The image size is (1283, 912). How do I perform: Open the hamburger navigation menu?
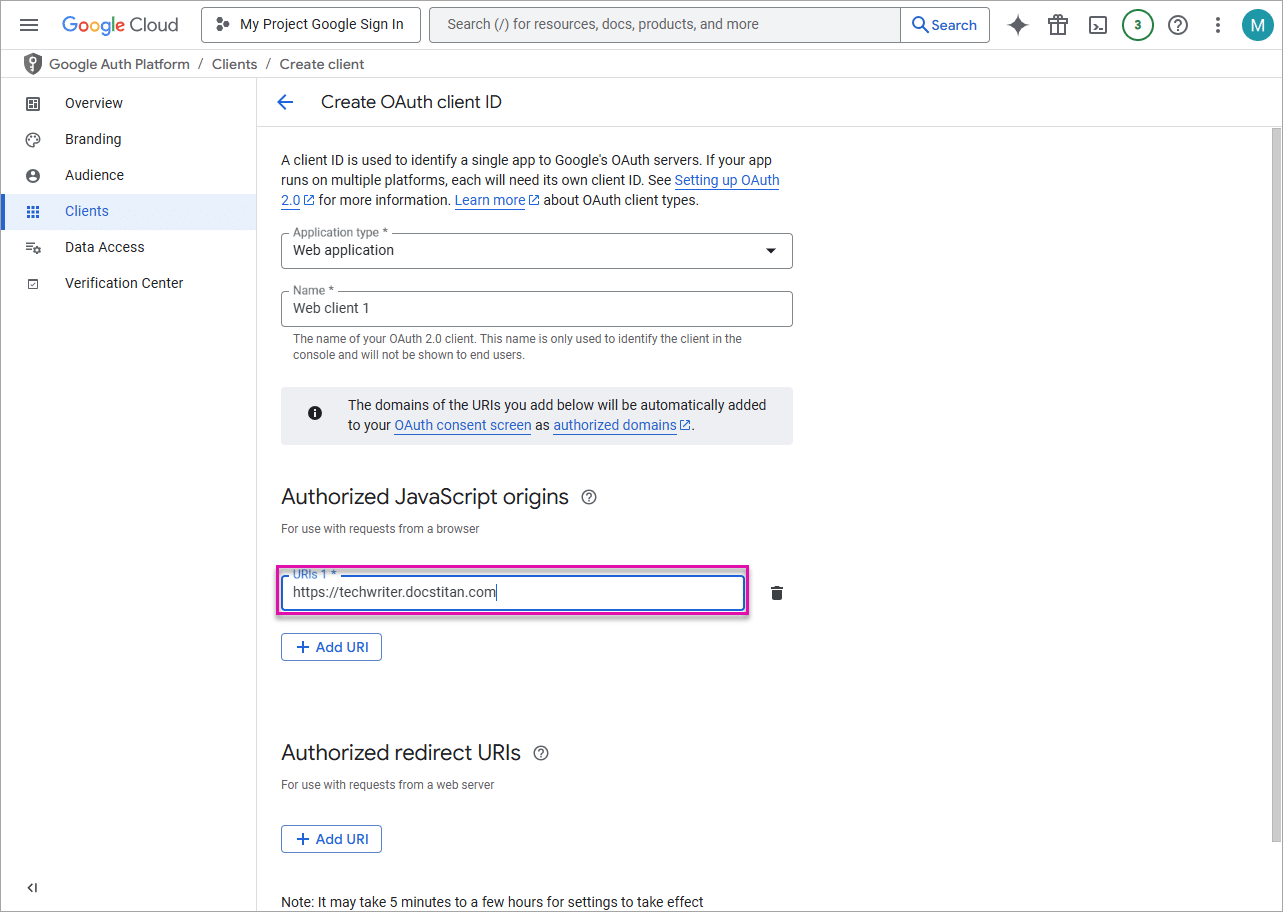(29, 25)
